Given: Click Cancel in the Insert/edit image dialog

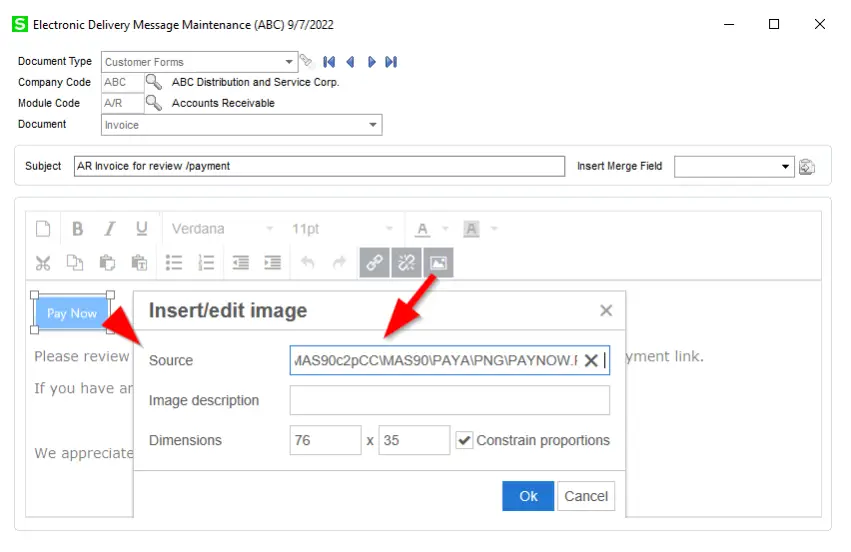Looking at the screenshot, I should (586, 496).
